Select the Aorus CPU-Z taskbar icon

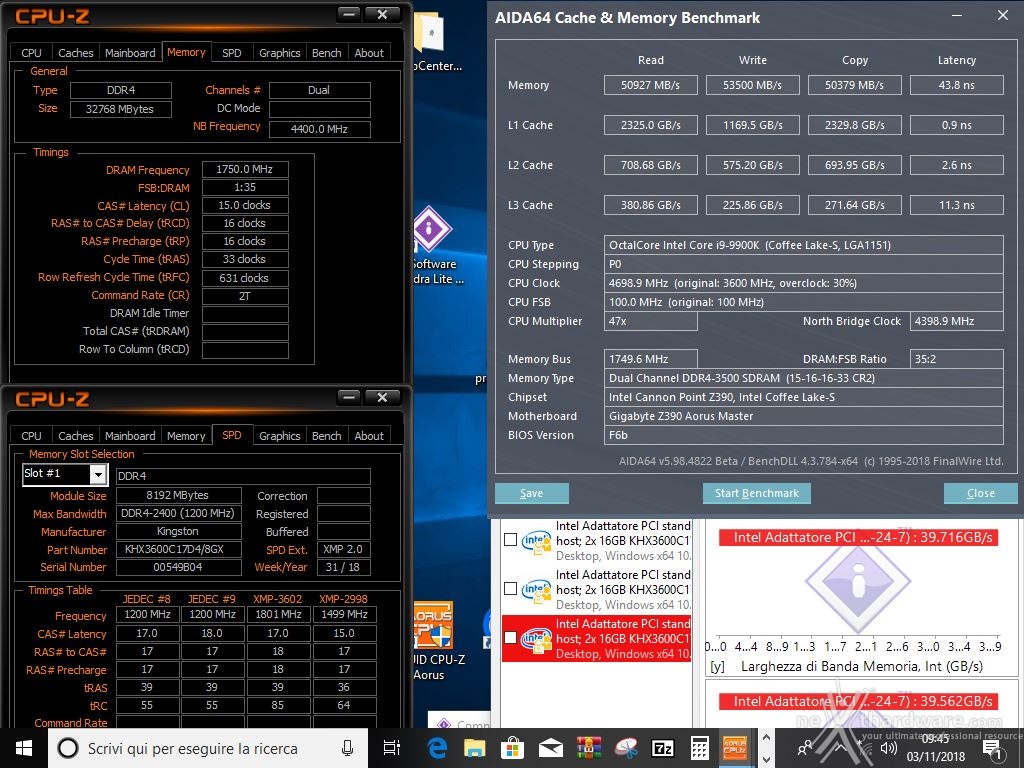[x=735, y=748]
